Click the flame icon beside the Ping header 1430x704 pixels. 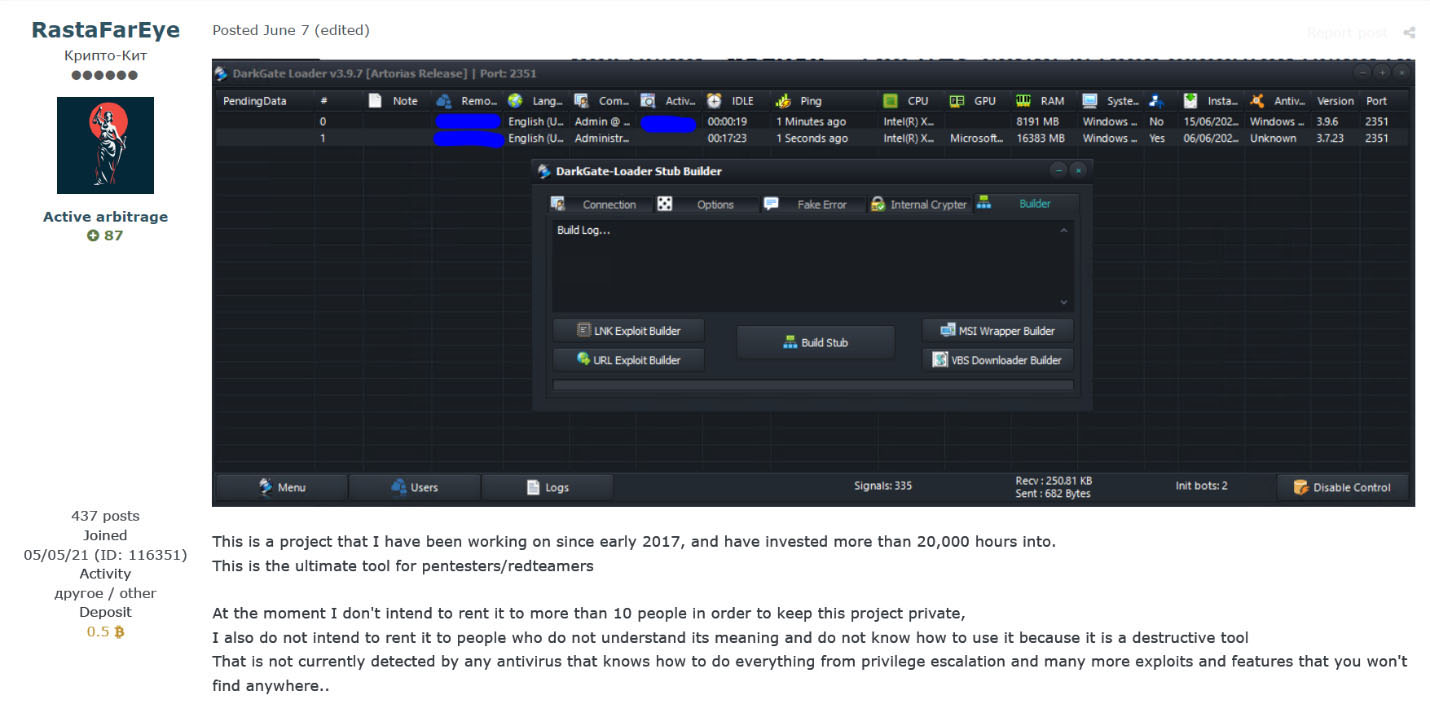tap(783, 101)
